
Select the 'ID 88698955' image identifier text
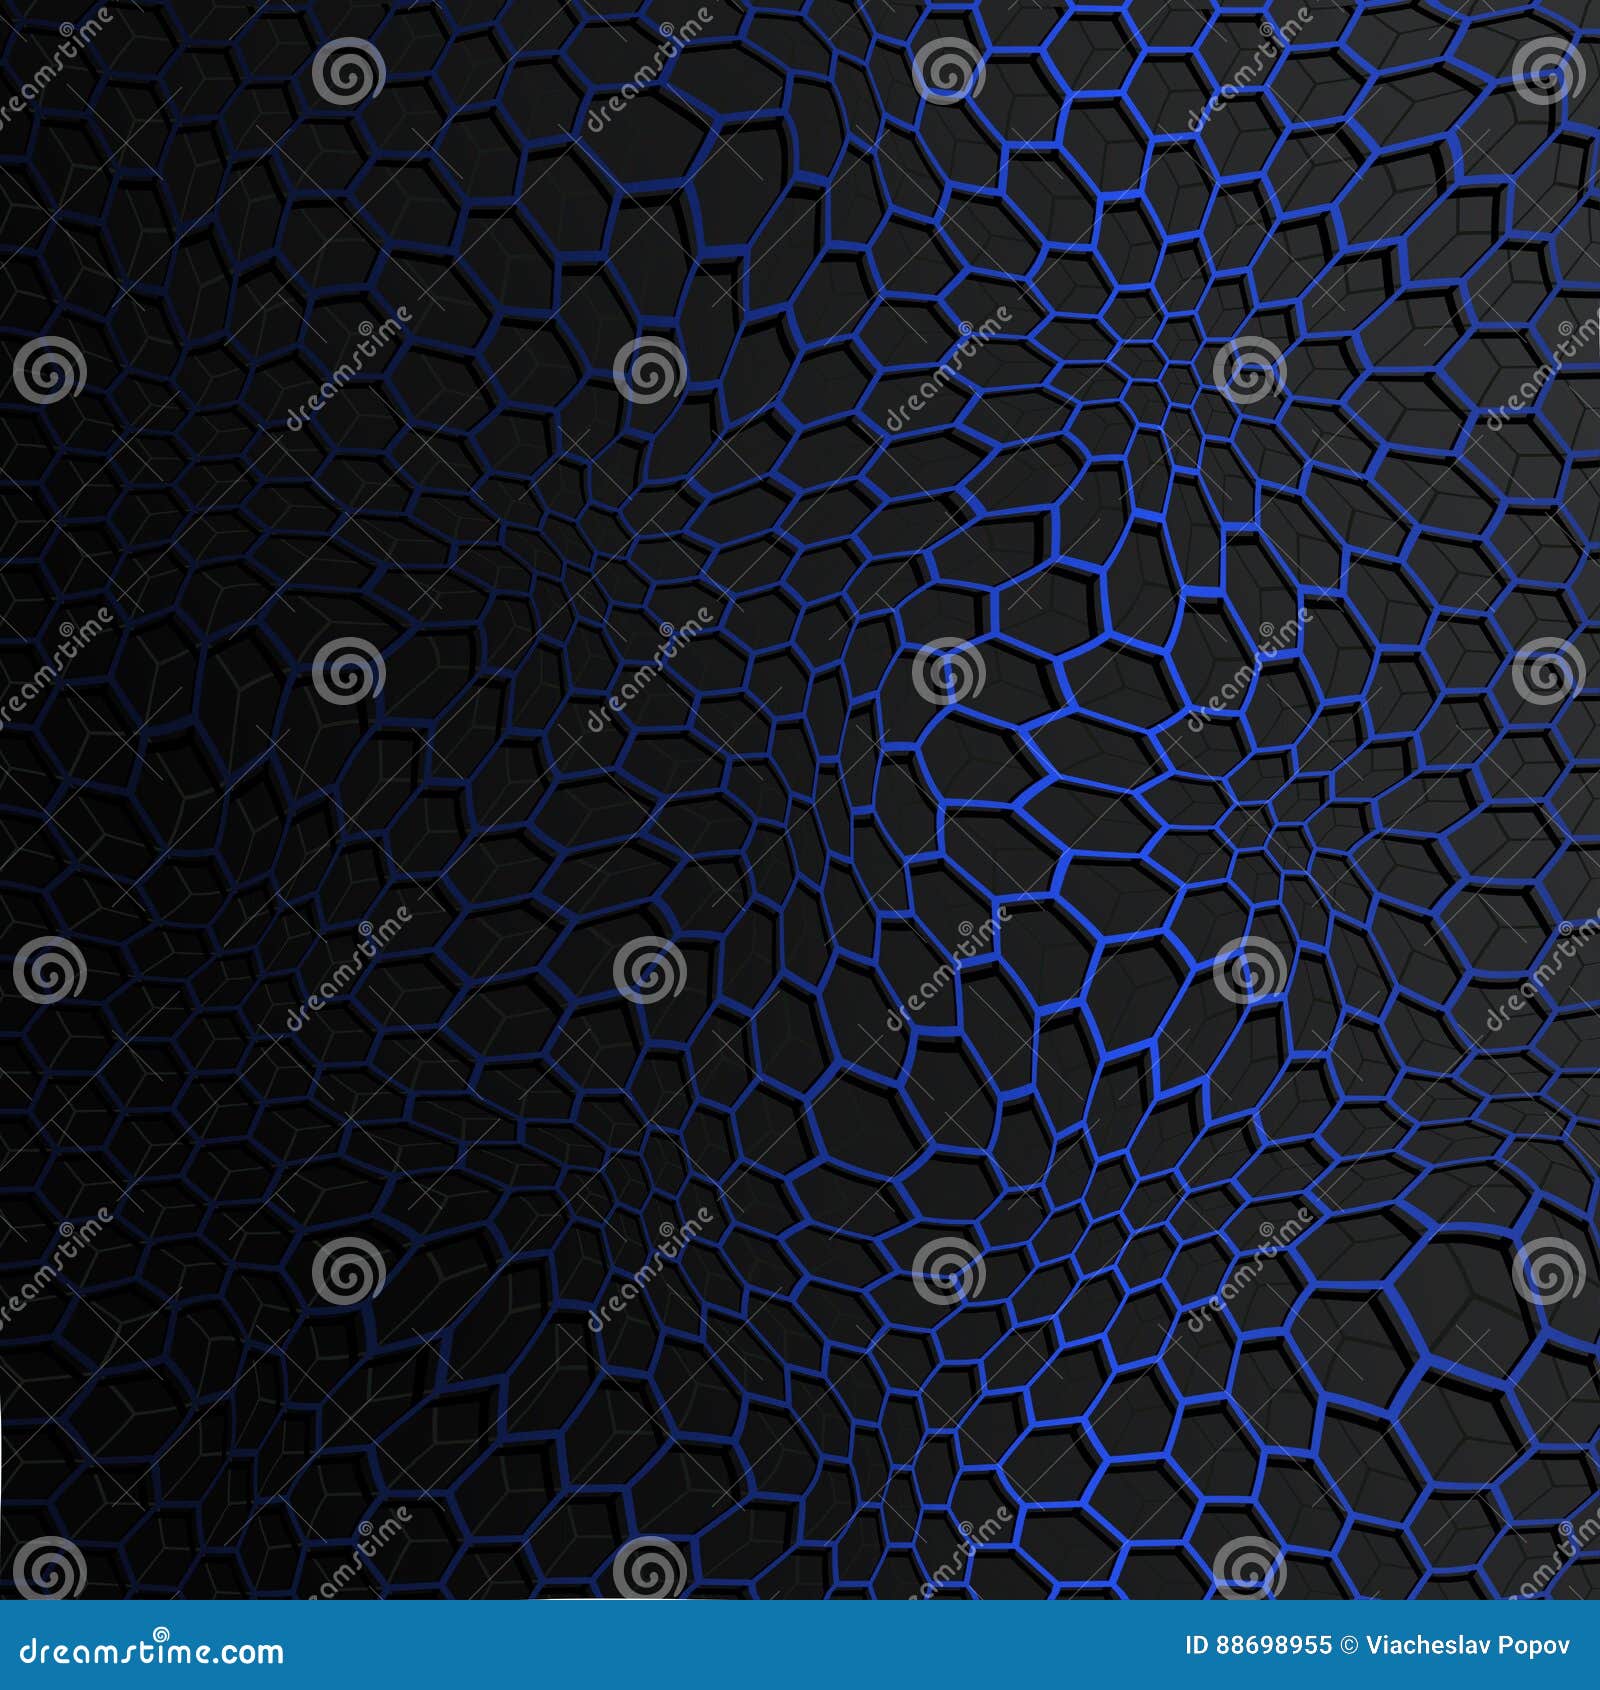[x=1258, y=1650]
